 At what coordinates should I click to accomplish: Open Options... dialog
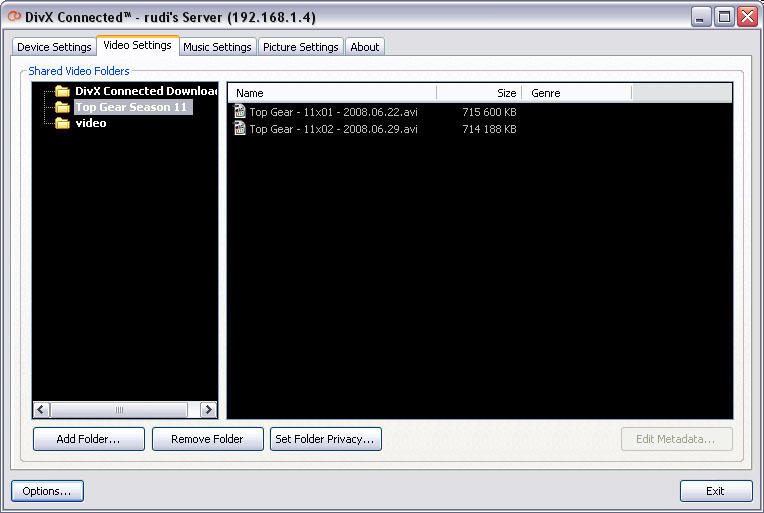(x=47, y=491)
